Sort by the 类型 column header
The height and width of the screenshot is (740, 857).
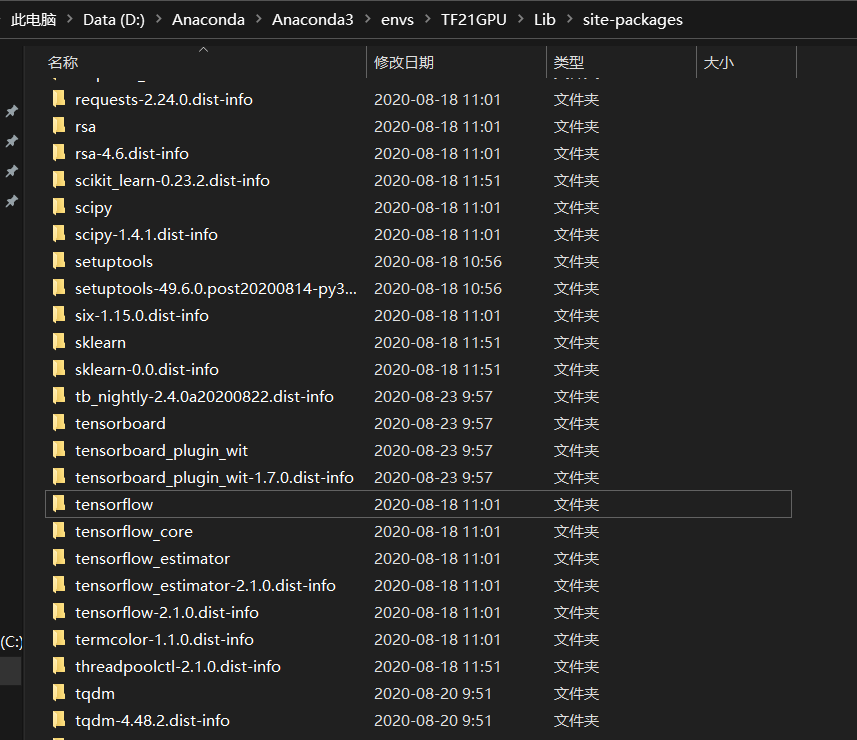click(568, 62)
